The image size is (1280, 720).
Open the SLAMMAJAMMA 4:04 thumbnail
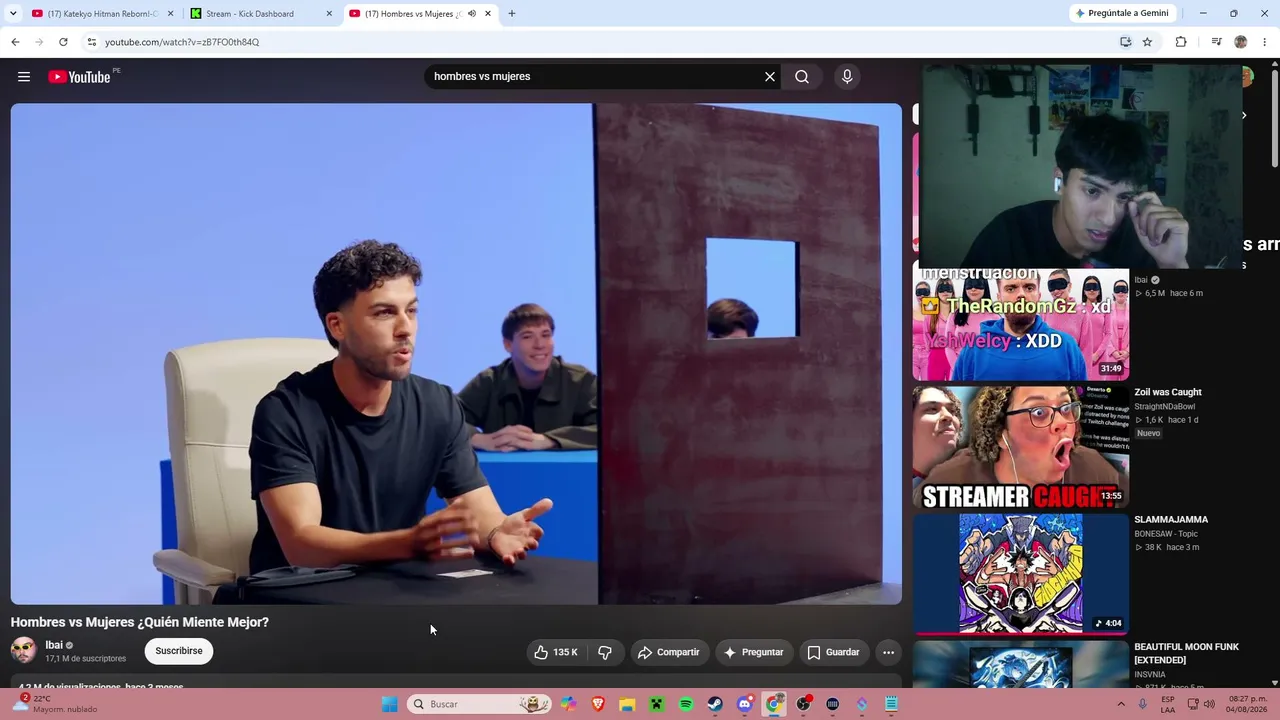(1021, 574)
